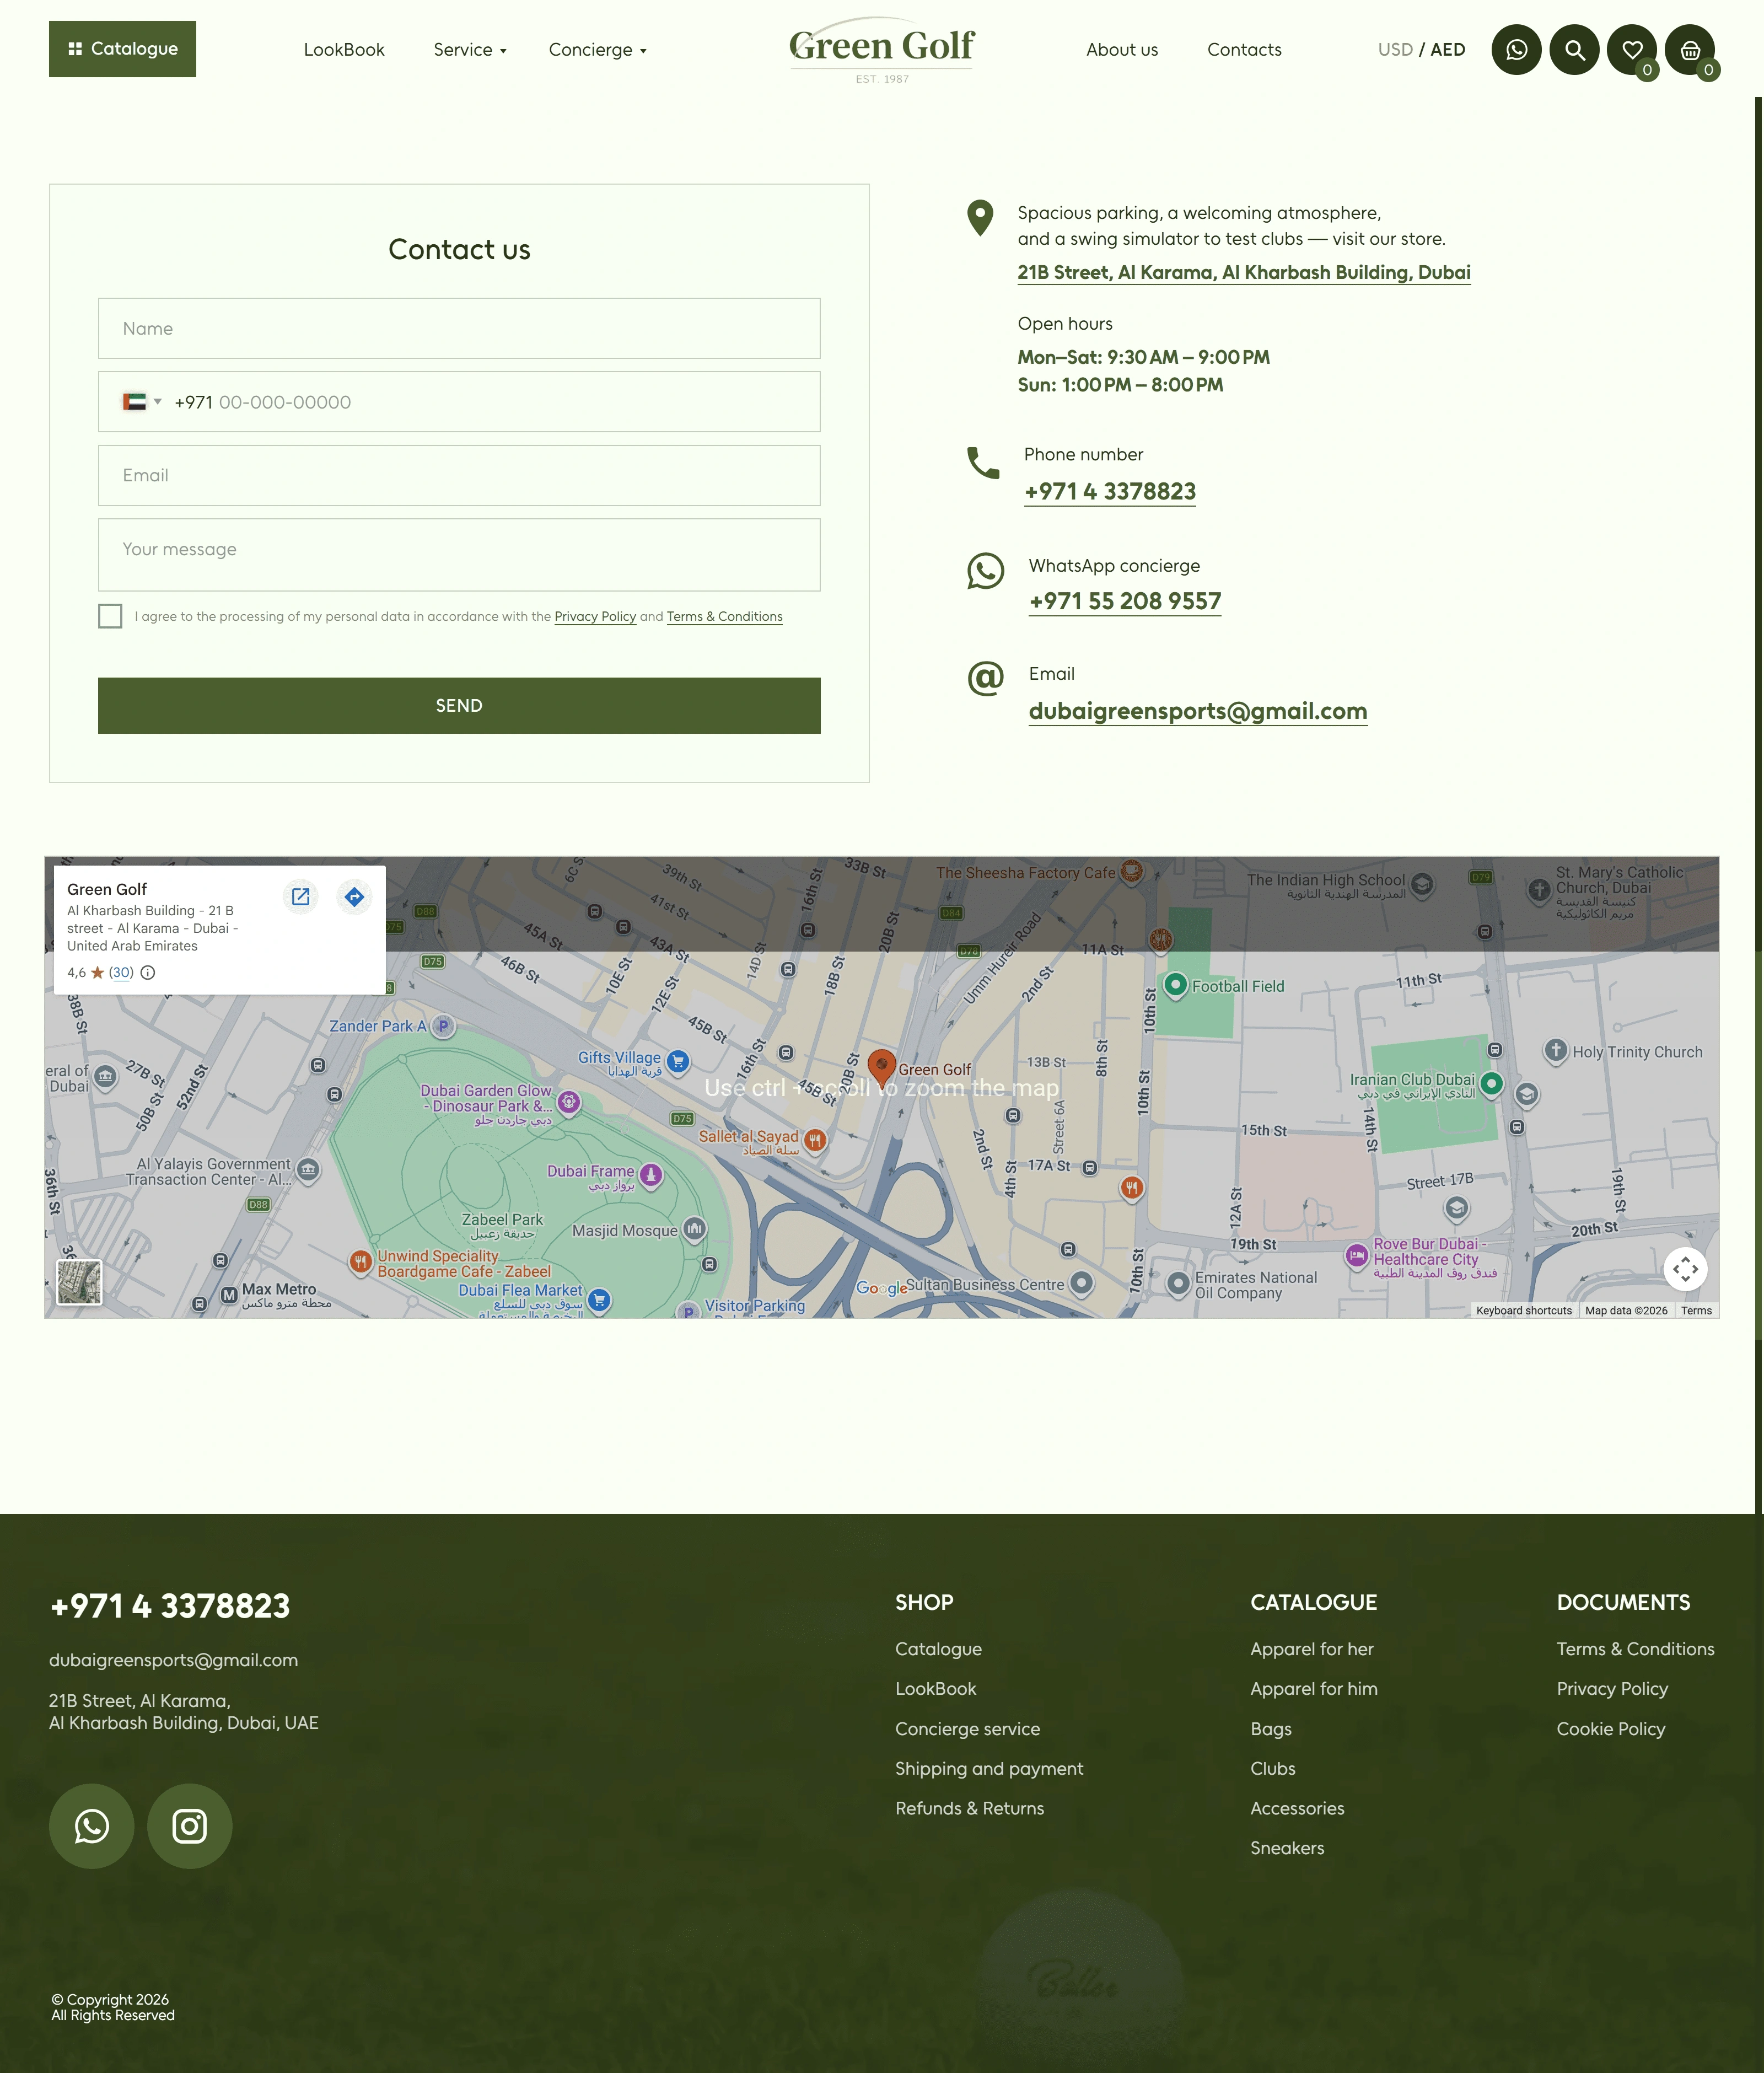Click review info icon on map card
This screenshot has width=1764, height=2073.
148,973
